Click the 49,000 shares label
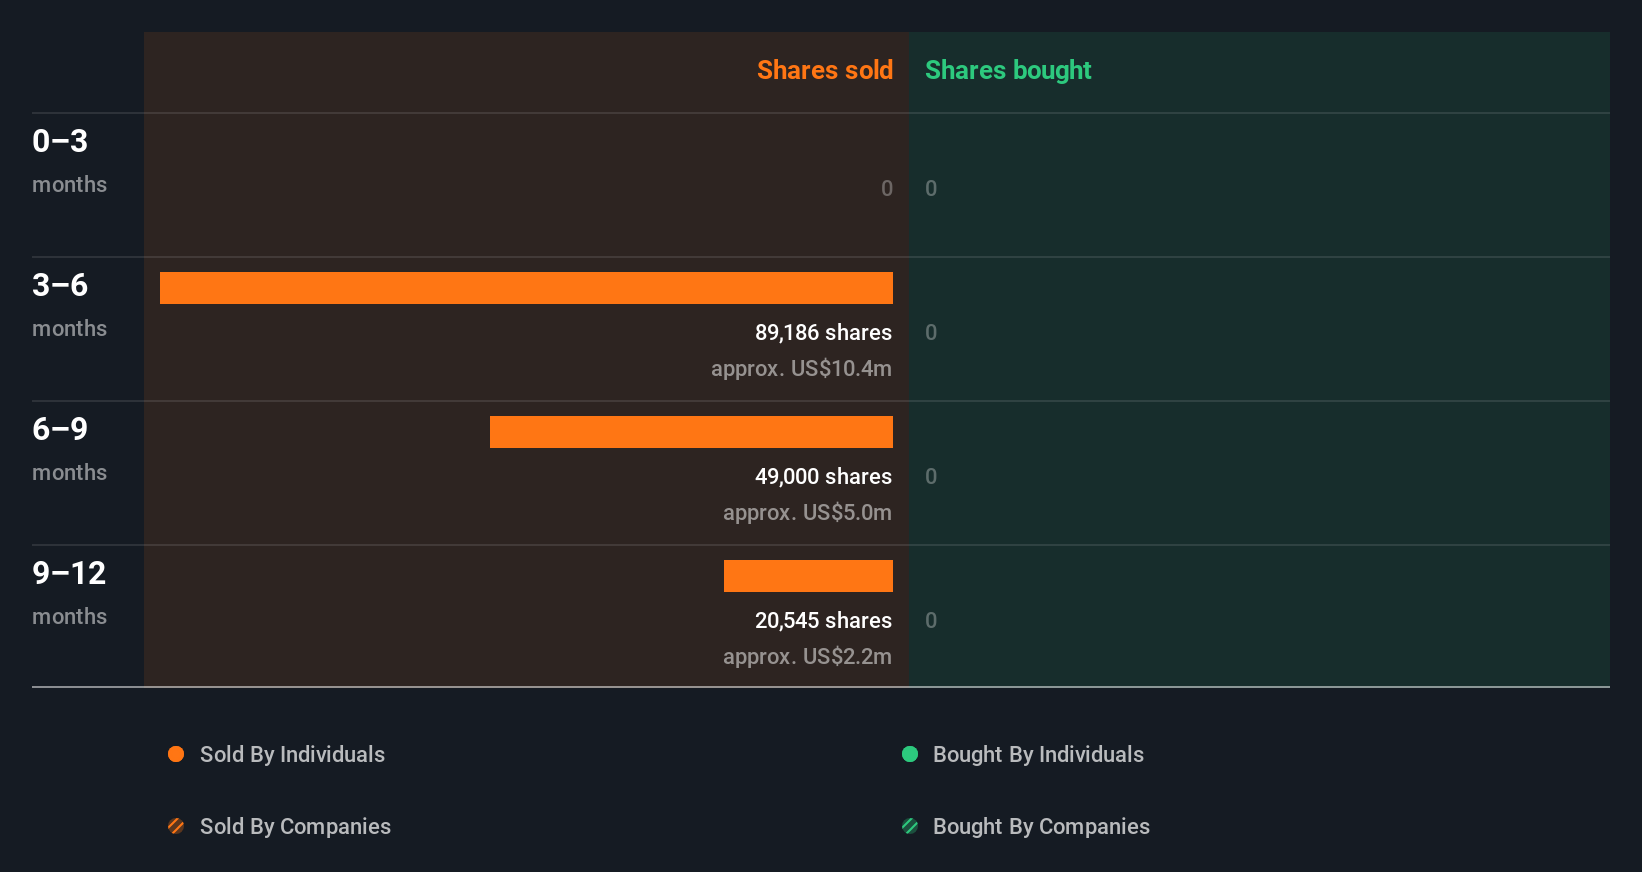The image size is (1642, 872). click(823, 476)
